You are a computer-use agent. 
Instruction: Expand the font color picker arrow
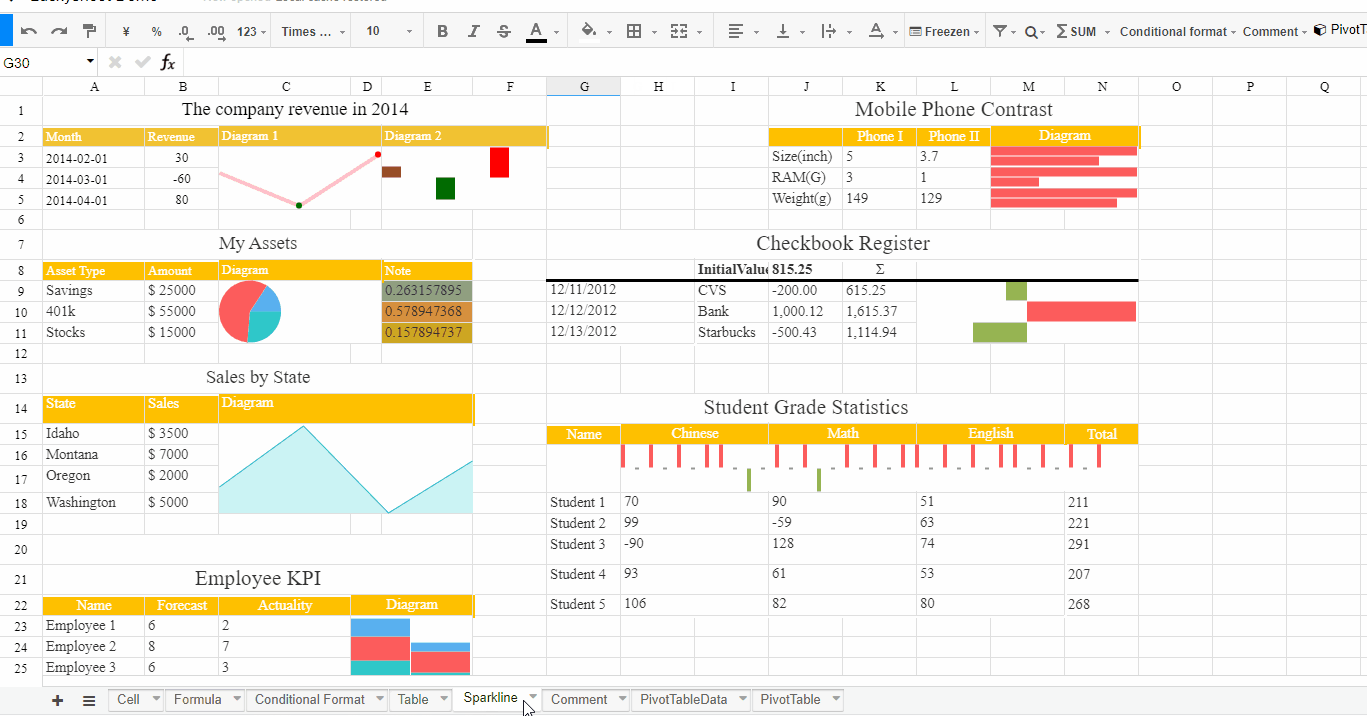point(557,32)
